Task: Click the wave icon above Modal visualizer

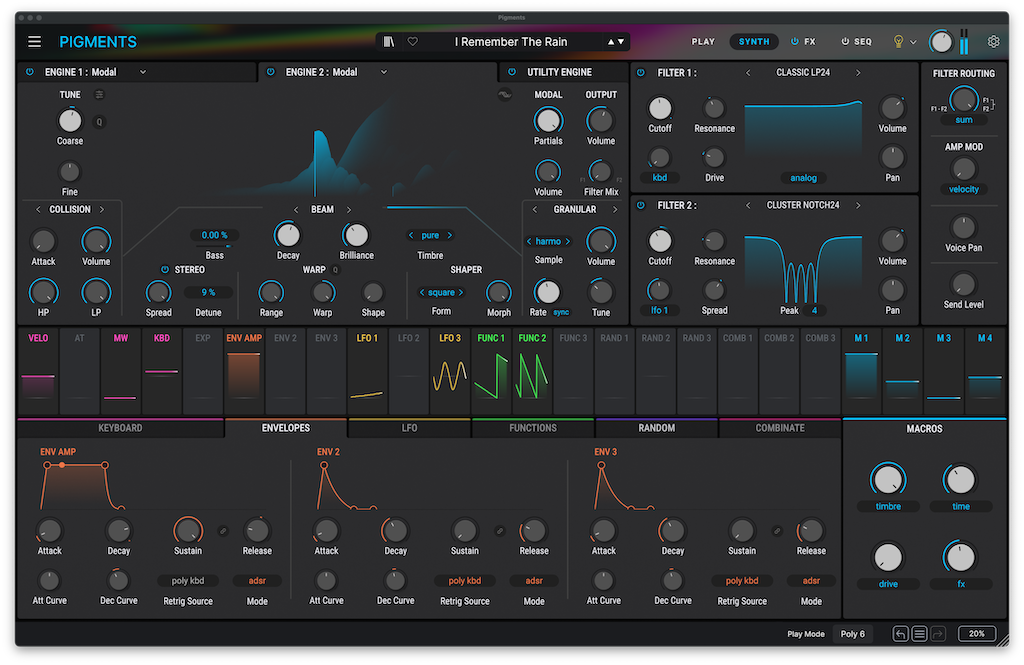Action: 504,95
